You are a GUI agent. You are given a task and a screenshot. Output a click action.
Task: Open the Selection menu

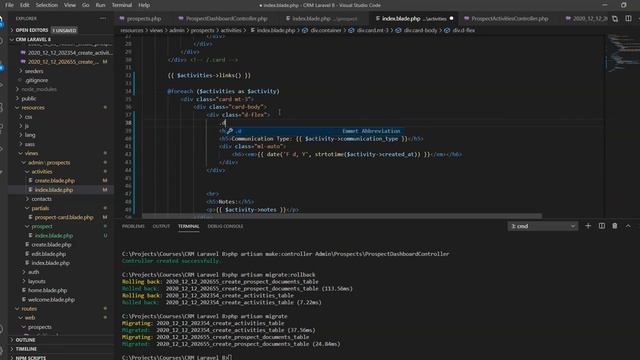tap(47, 5)
